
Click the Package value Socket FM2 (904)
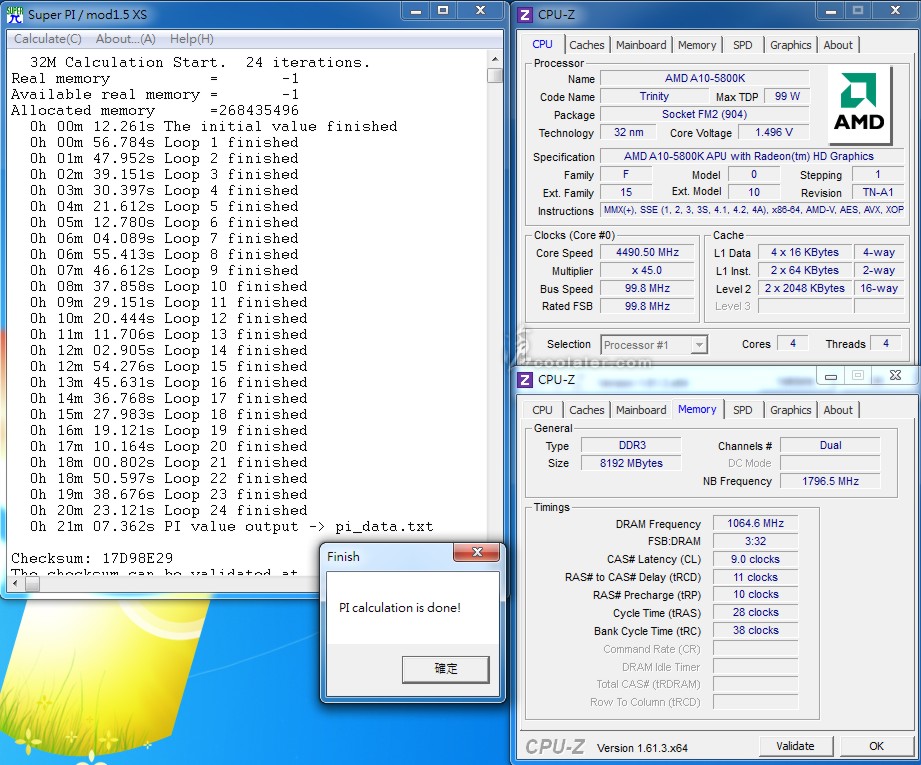coord(705,114)
